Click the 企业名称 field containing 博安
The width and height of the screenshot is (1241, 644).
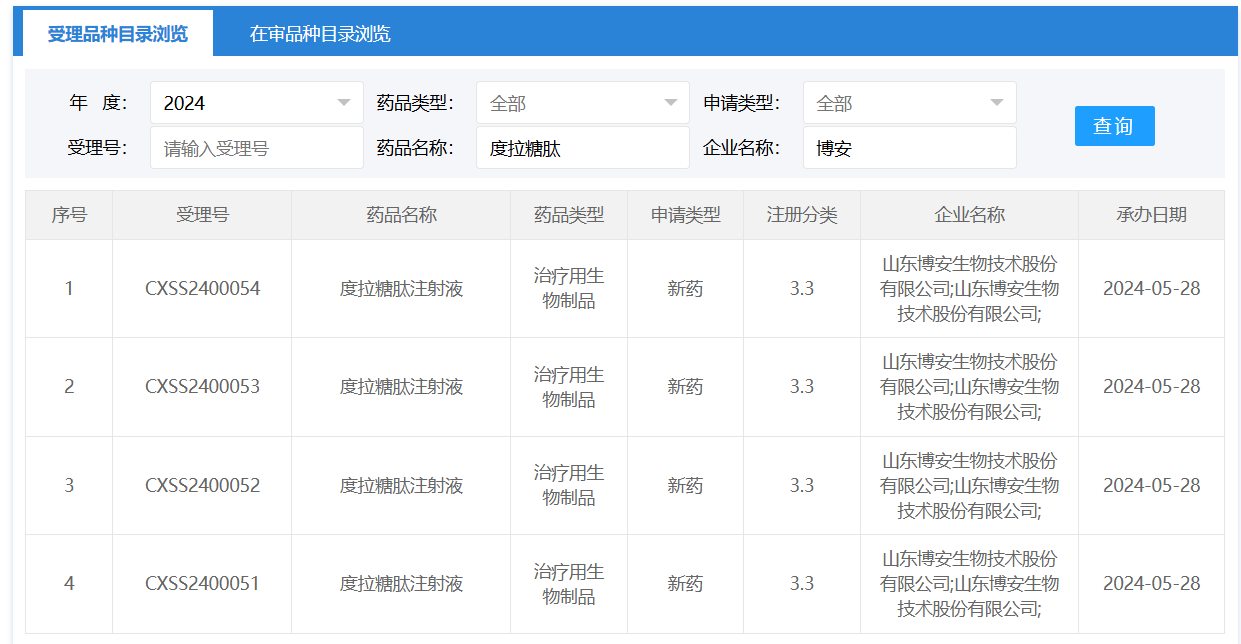910,148
